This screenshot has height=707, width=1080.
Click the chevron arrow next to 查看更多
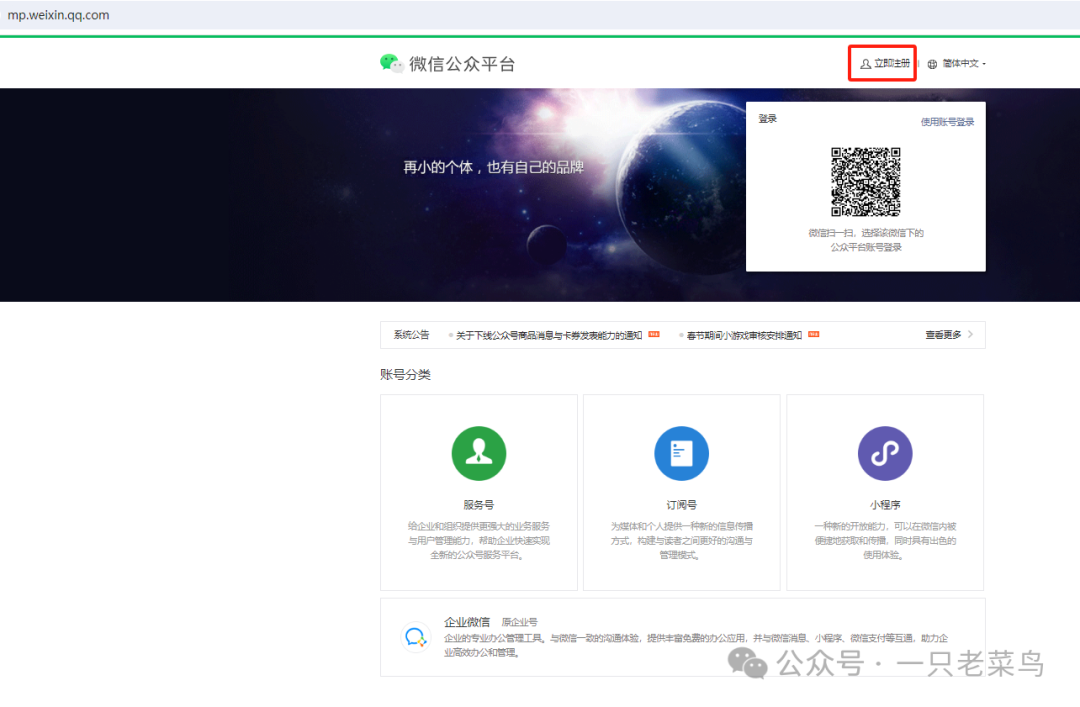point(970,334)
